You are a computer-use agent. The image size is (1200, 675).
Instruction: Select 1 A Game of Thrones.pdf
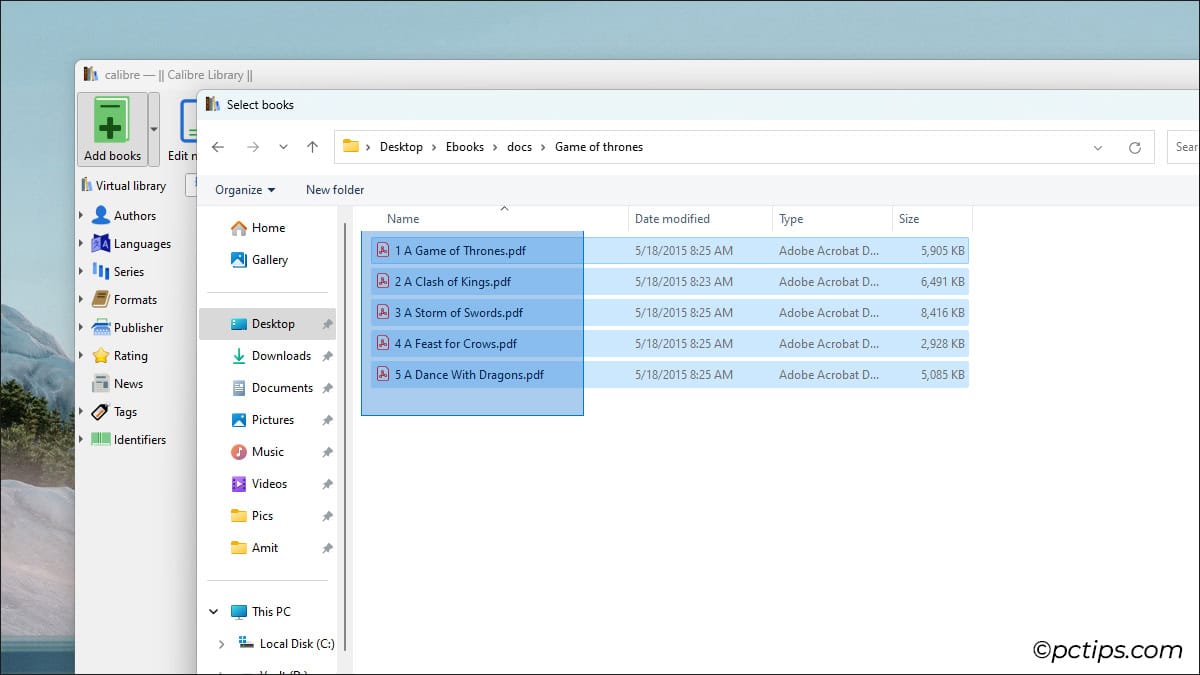point(459,251)
